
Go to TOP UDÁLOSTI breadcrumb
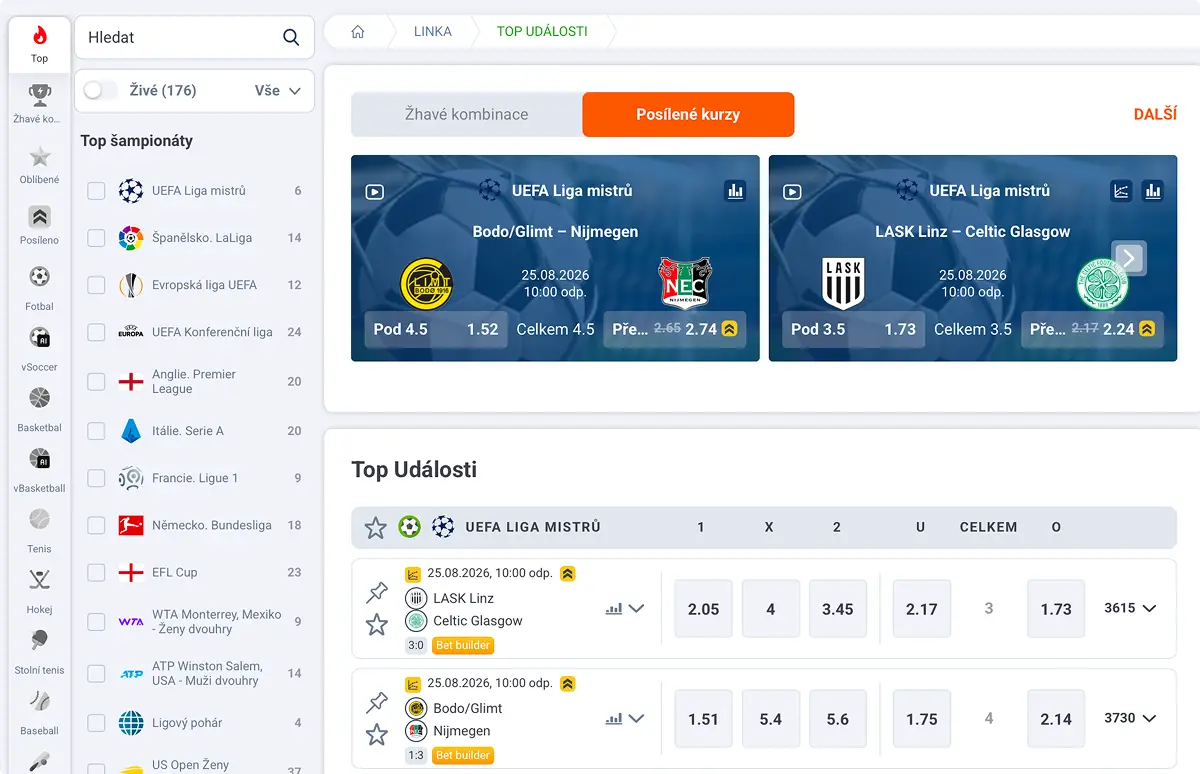[542, 31]
